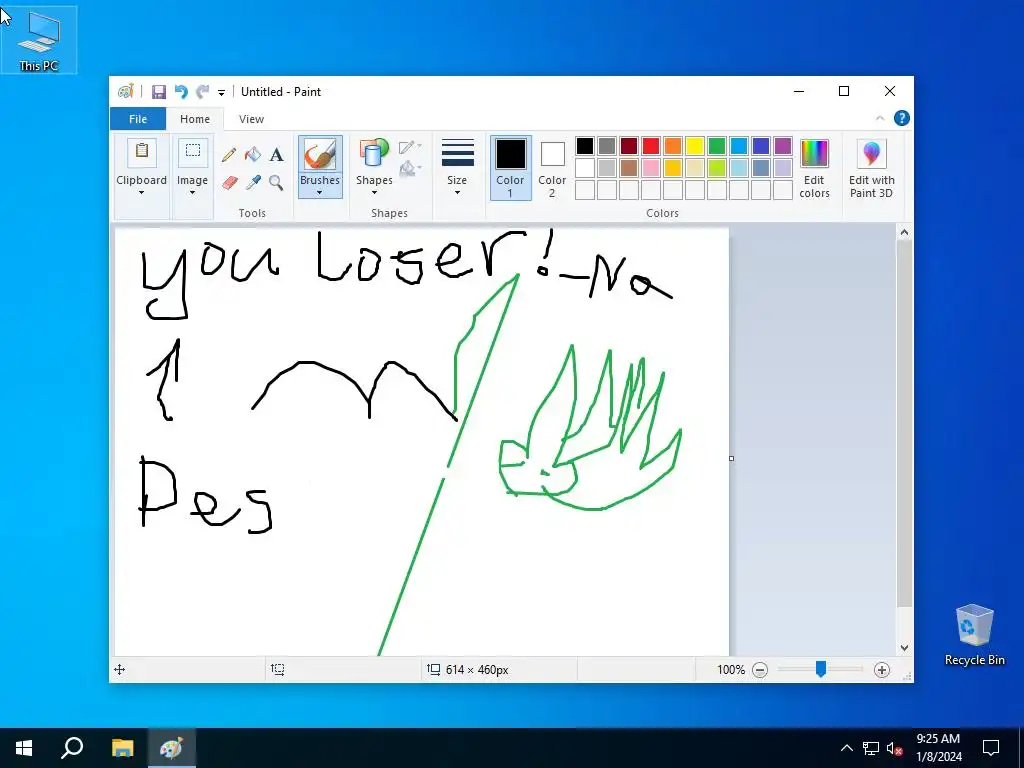Click the Size line thickness icon
This screenshot has height=768, width=1024.
[458, 153]
